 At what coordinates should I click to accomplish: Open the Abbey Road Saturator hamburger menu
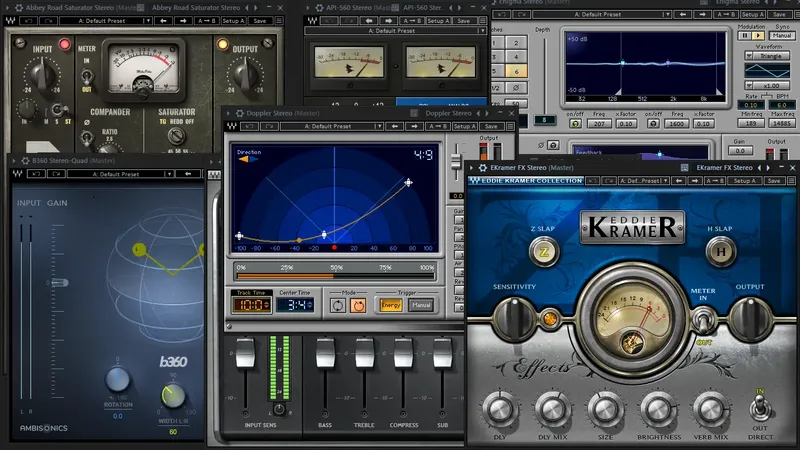[279, 21]
